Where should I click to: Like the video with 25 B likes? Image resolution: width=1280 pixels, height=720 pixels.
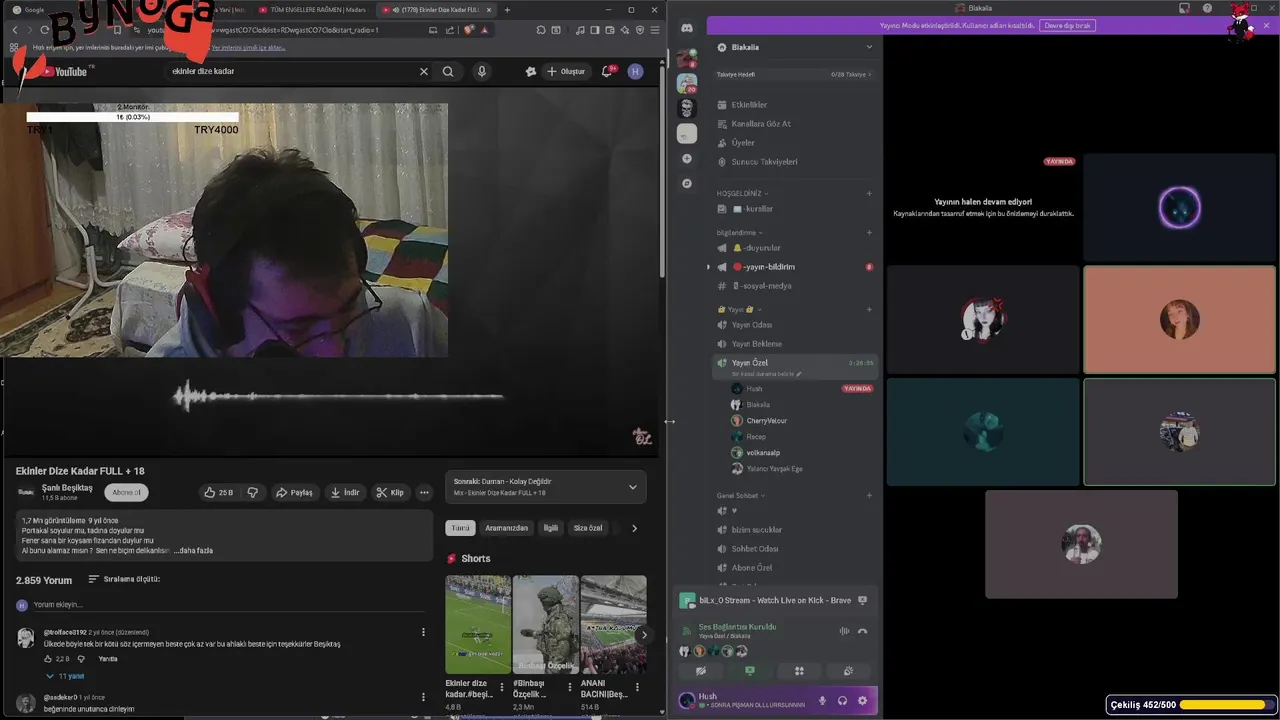218,492
